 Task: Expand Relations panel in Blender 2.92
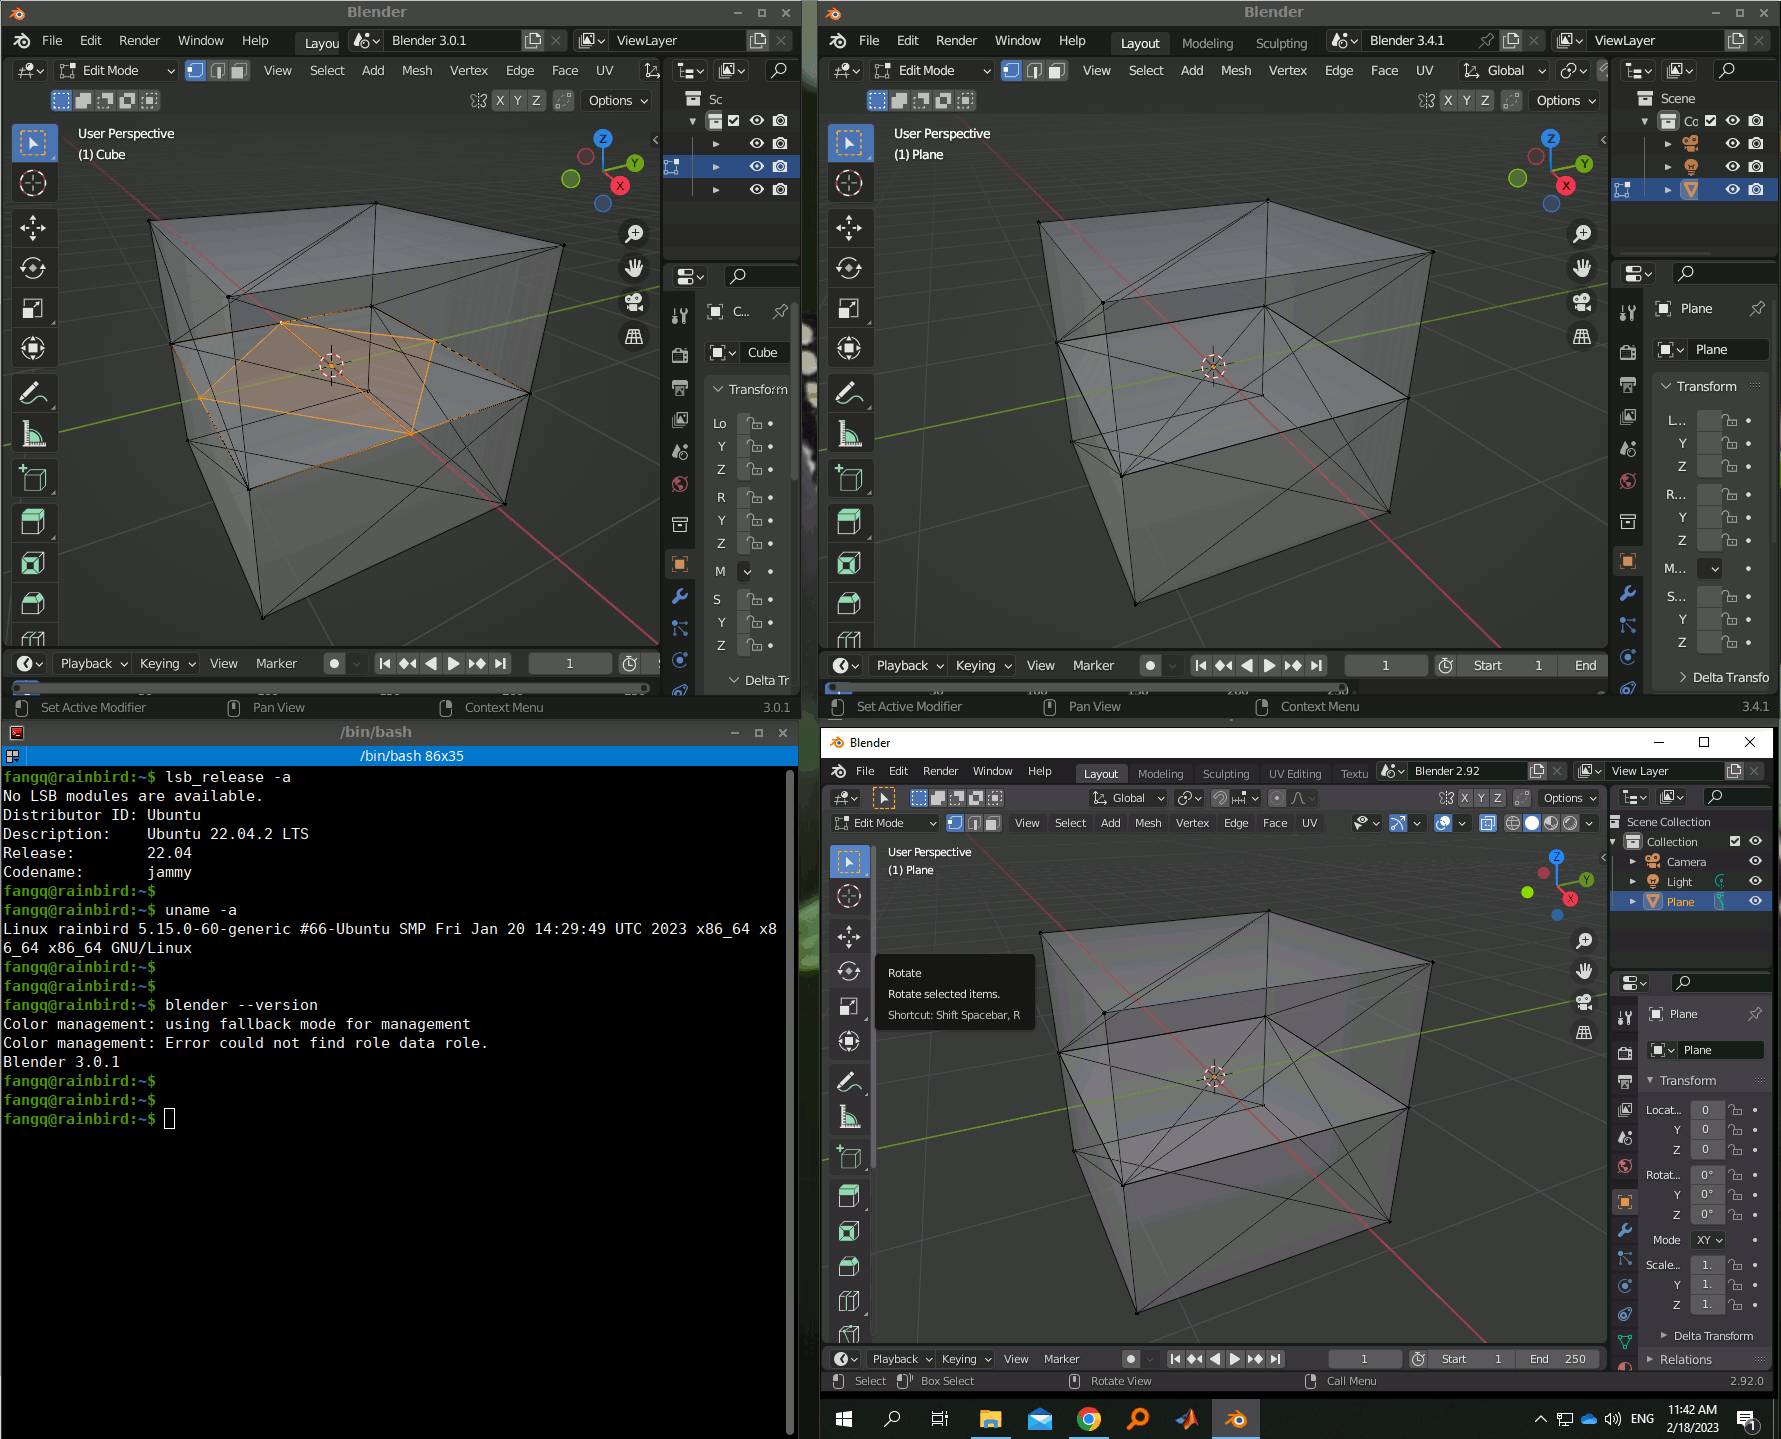click(1685, 1360)
